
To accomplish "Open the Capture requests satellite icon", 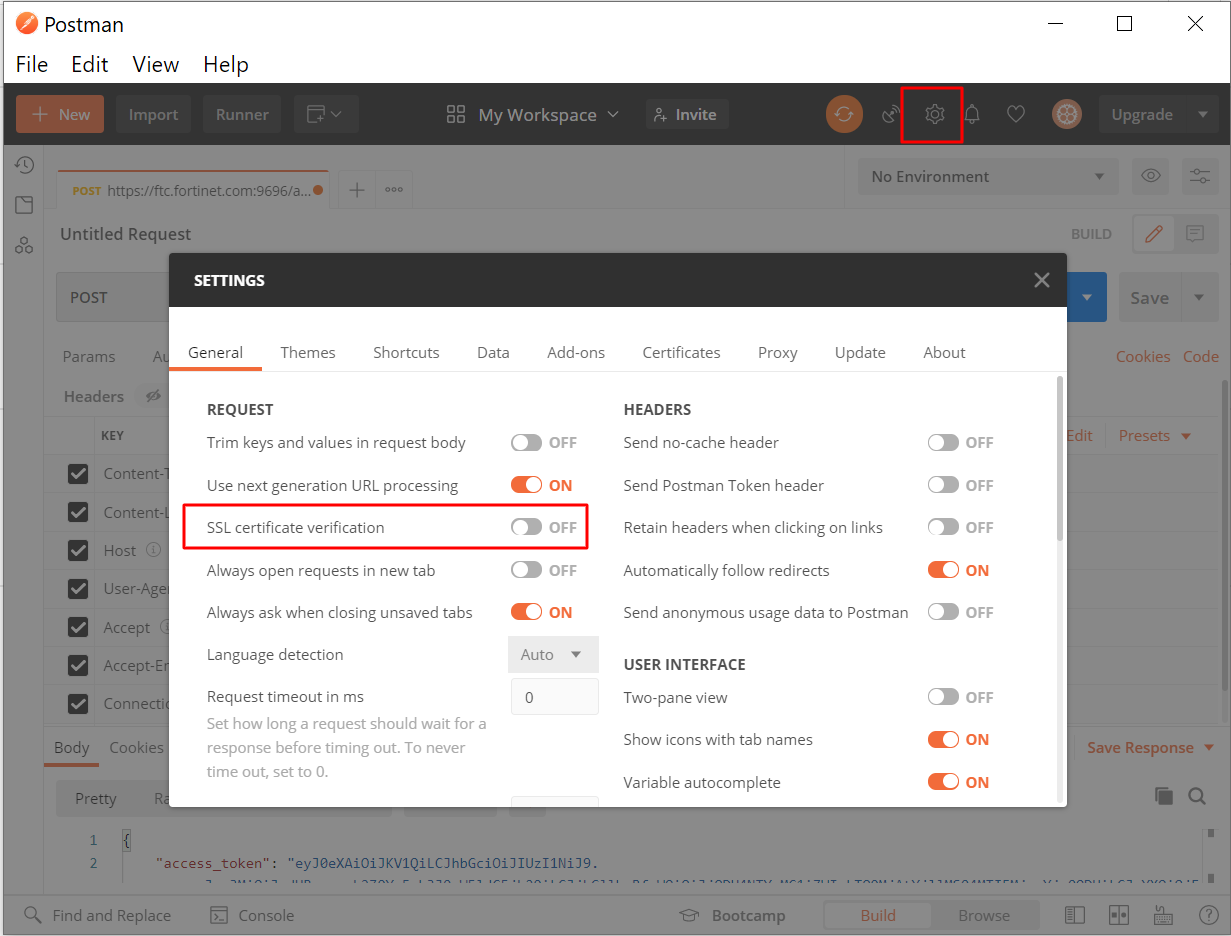I will point(890,114).
